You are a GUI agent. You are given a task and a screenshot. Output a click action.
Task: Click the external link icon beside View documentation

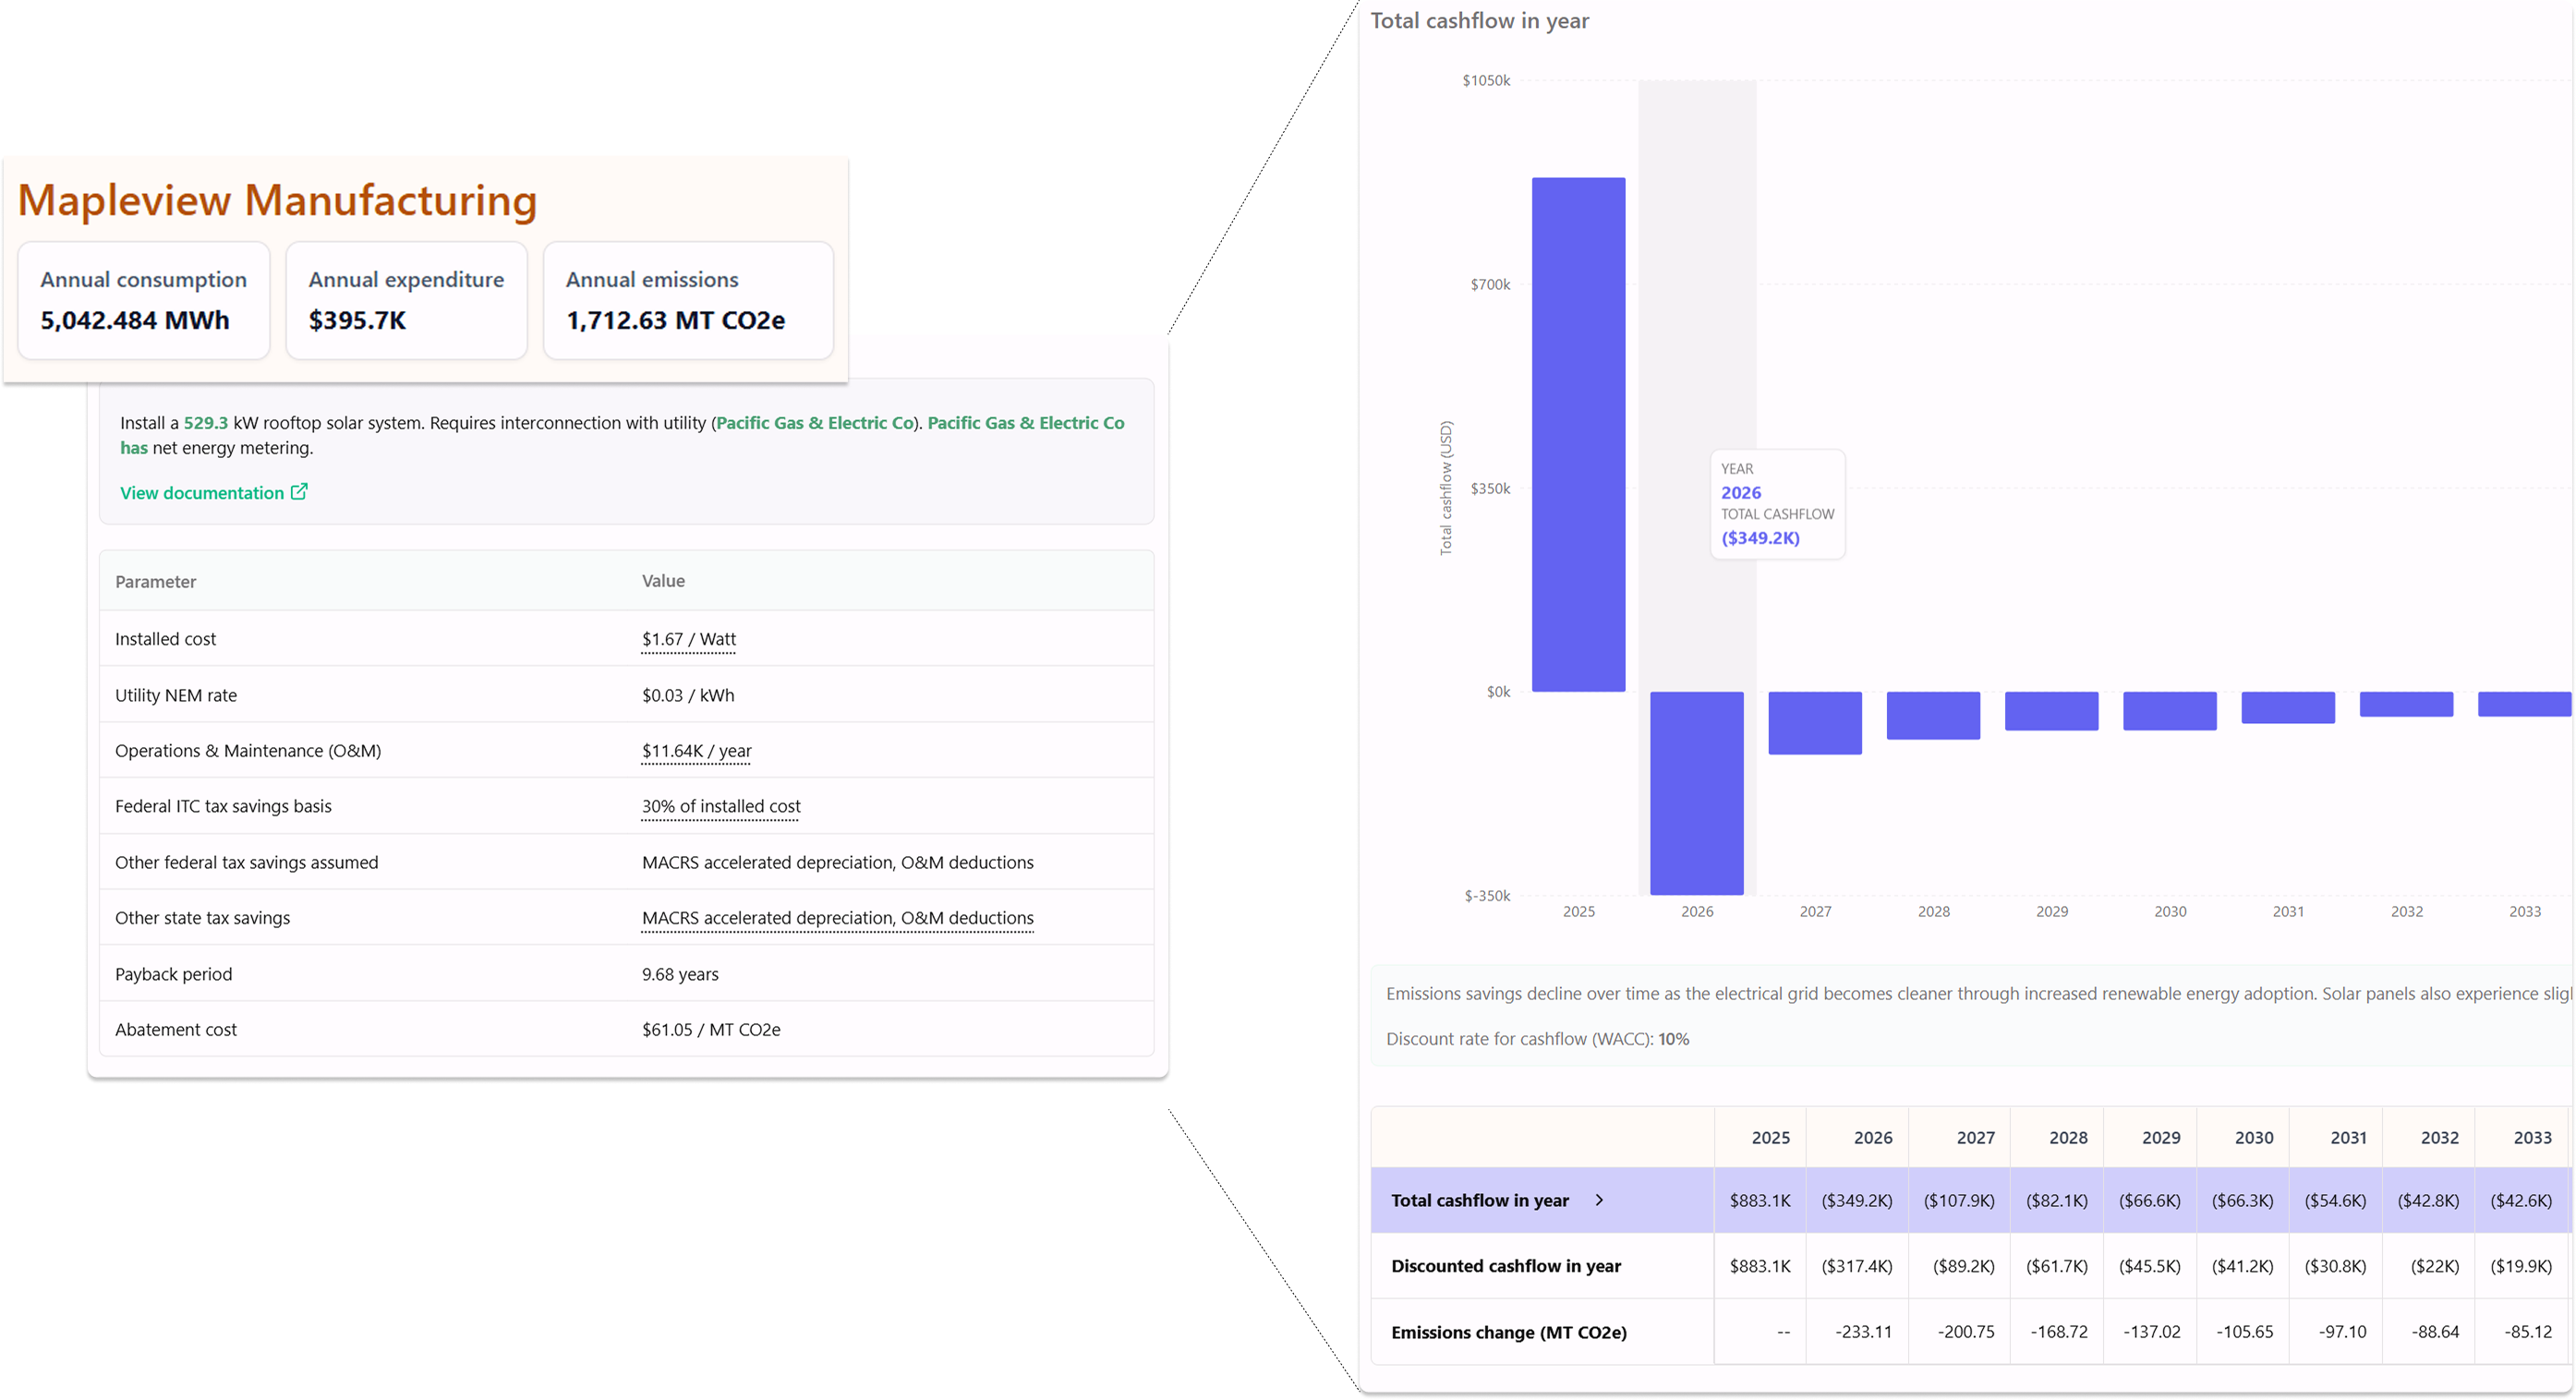(299, 491)
